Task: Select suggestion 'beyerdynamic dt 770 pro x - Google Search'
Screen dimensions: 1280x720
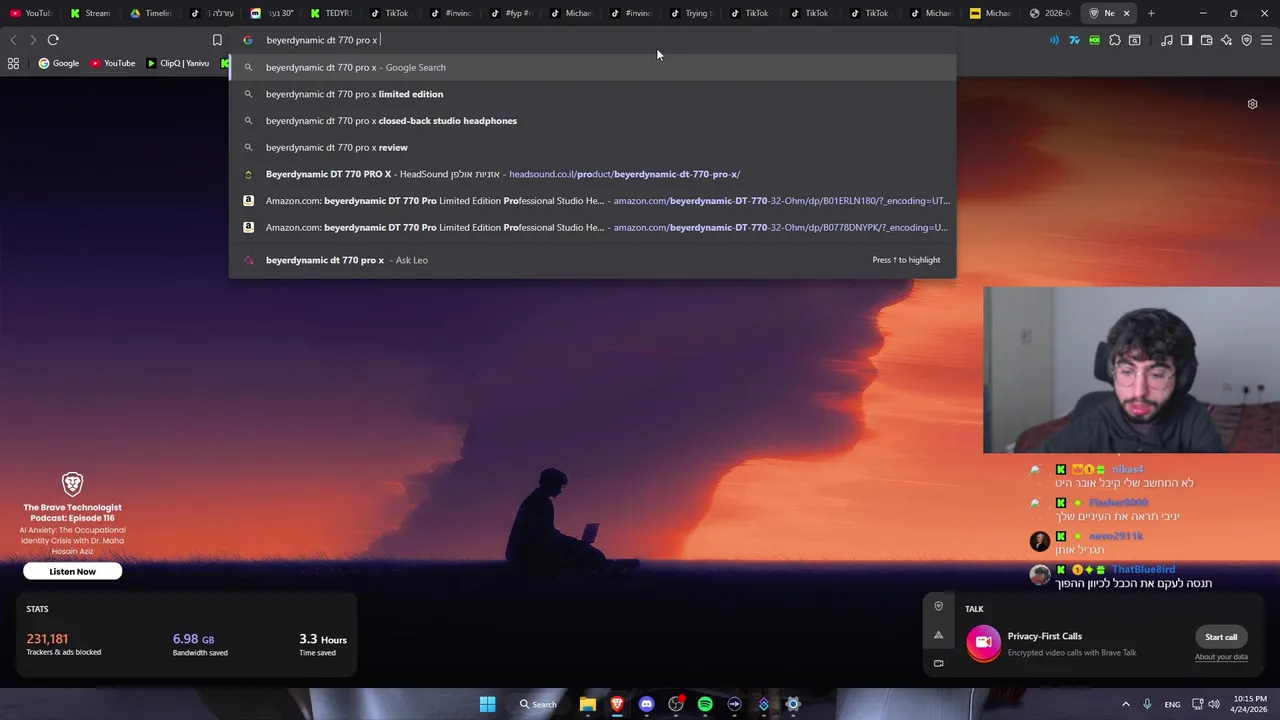Action: click(592, 67)
